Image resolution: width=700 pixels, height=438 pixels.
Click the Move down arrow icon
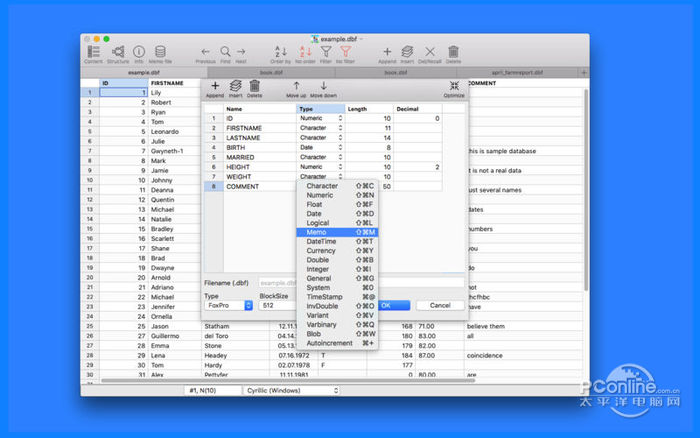coord(323,88)
